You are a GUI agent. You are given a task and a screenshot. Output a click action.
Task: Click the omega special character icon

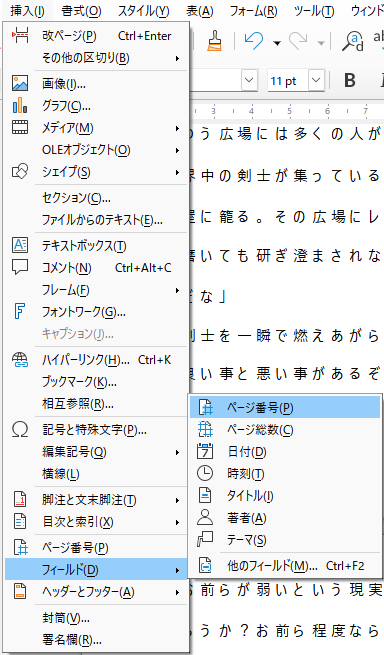coord(20,429)
